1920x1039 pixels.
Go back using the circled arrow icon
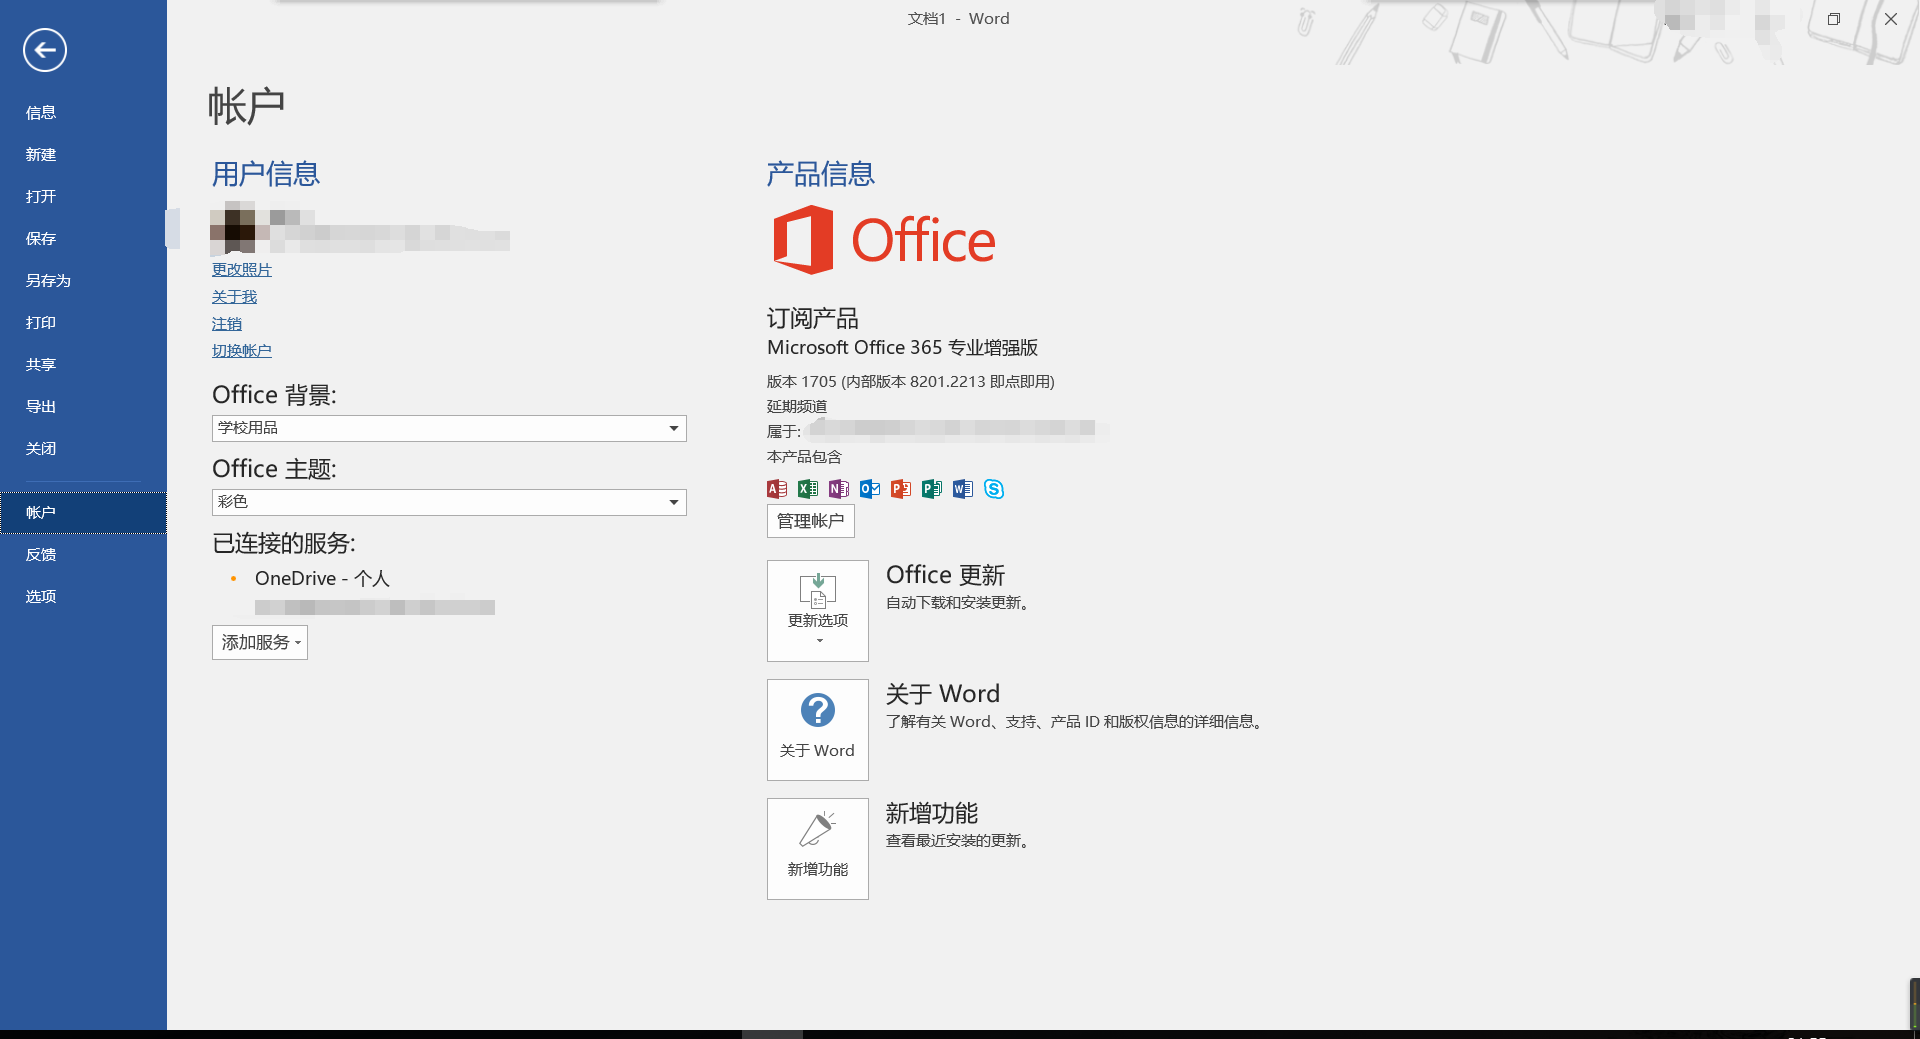tap(45, 50)
